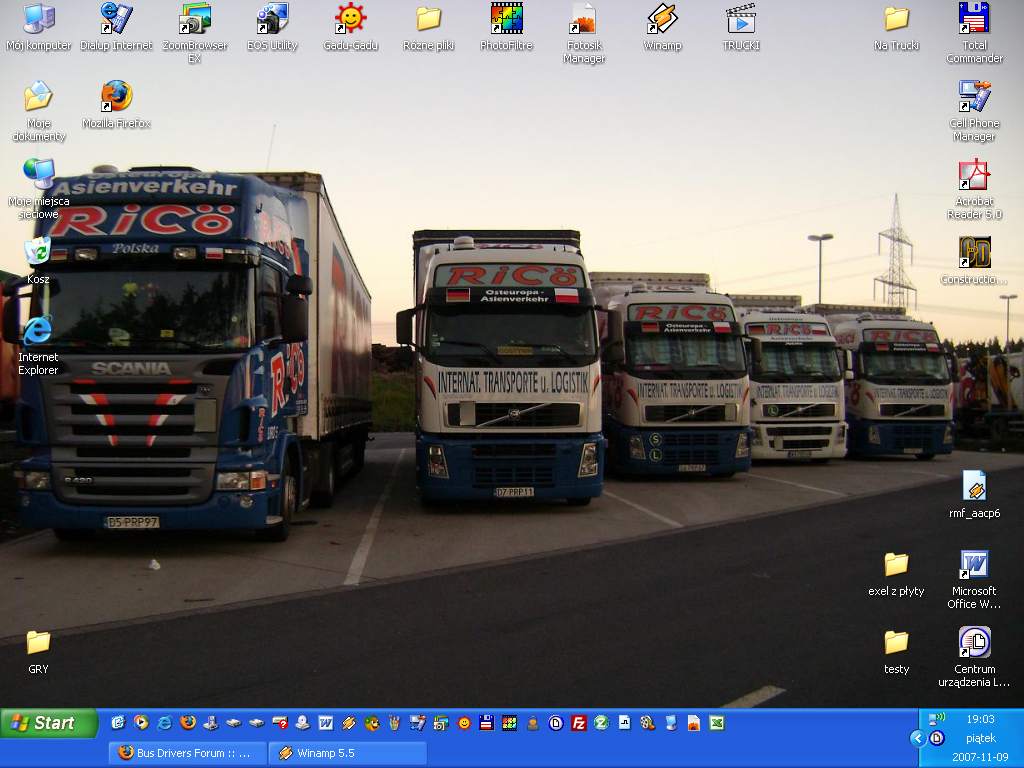Expand hidden system tray icons
The height and width of the screenshot is (768, 1024).
click(x=918, y=739)
